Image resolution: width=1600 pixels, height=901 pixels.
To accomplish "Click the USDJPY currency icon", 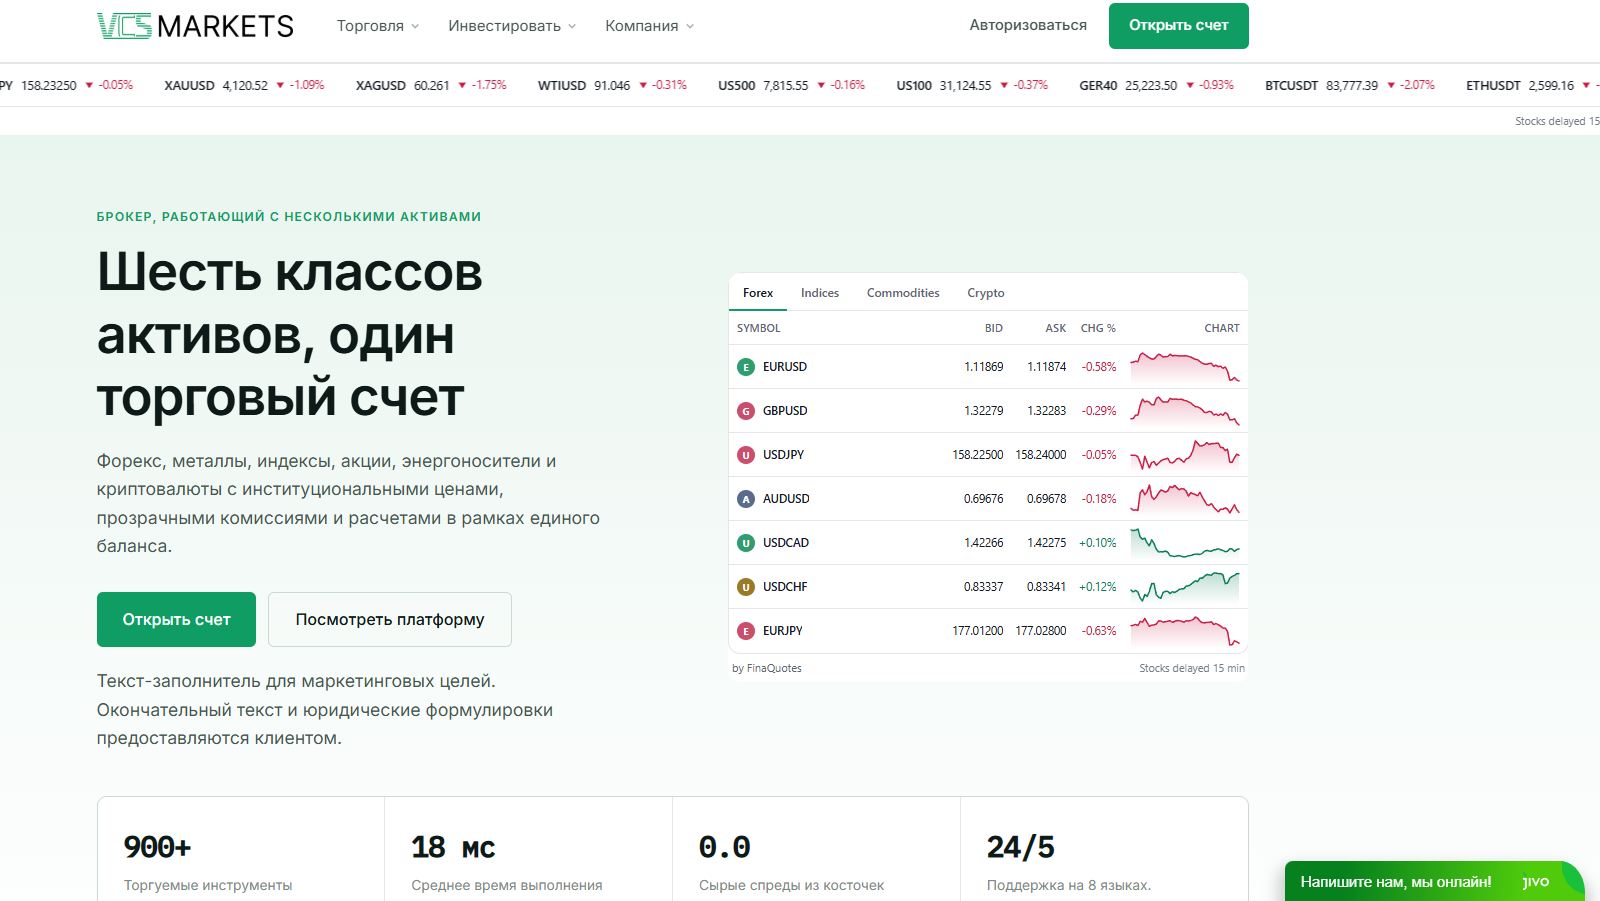I will click(745, 455).
